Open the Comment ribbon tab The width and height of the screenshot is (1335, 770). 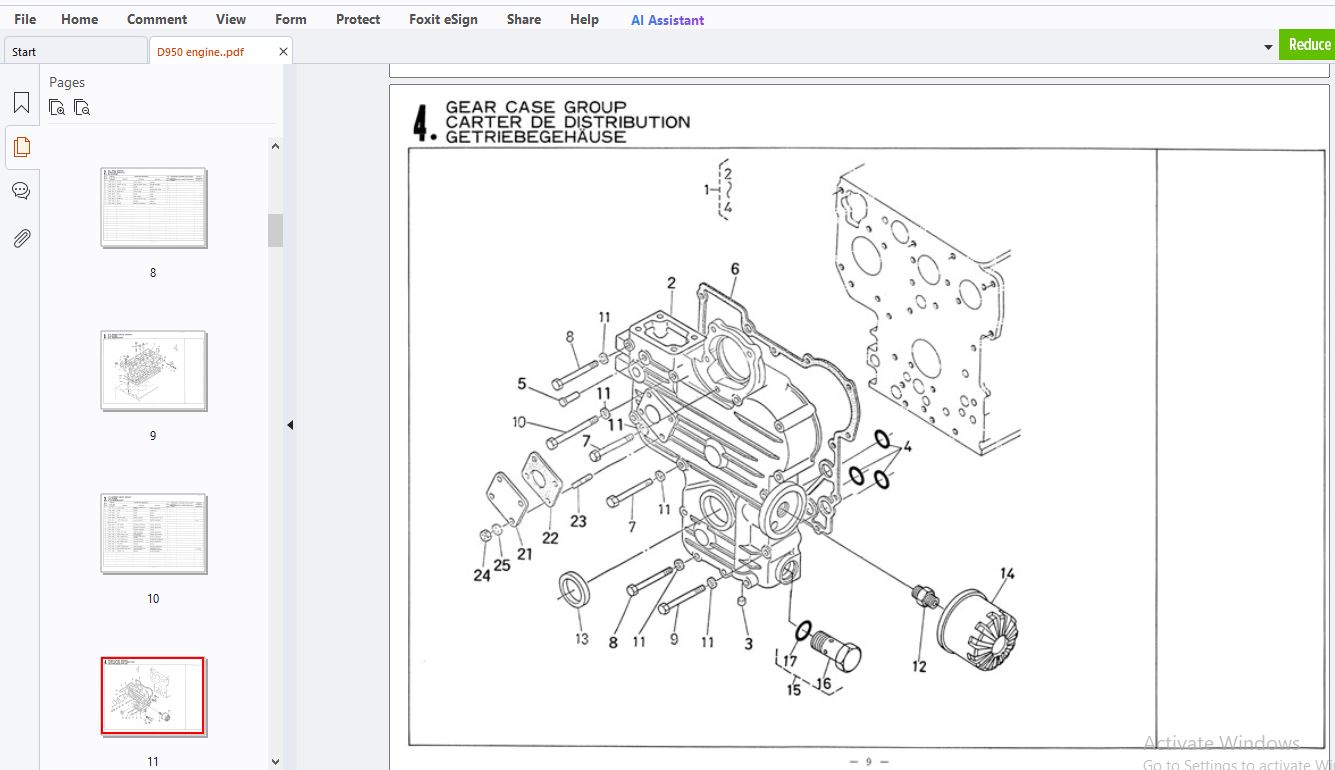tap(157, 19)
